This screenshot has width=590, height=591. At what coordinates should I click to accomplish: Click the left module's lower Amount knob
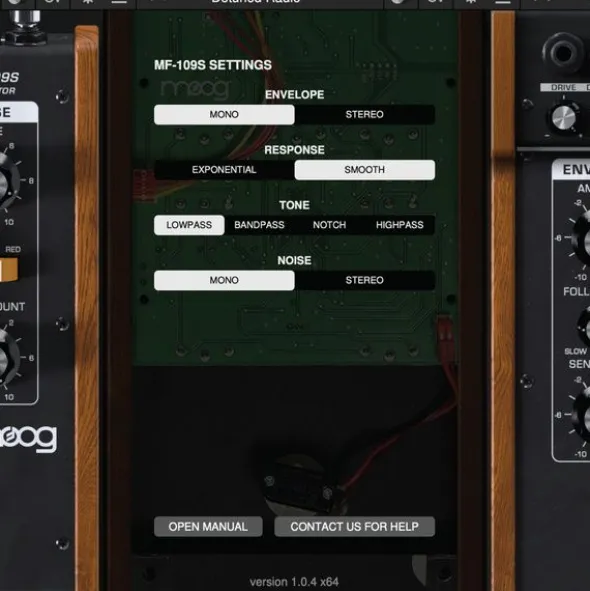point(8,358)
